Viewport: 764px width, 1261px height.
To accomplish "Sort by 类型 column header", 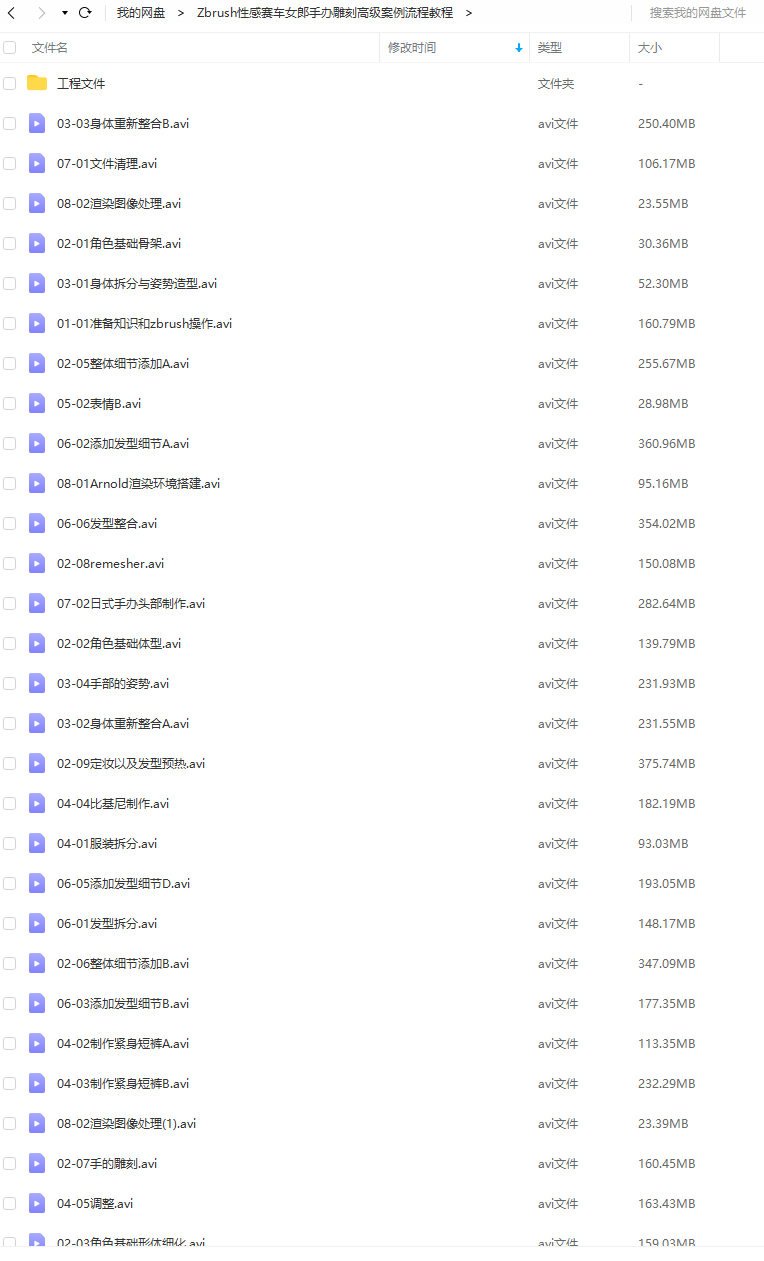I will tap(550, 47).
